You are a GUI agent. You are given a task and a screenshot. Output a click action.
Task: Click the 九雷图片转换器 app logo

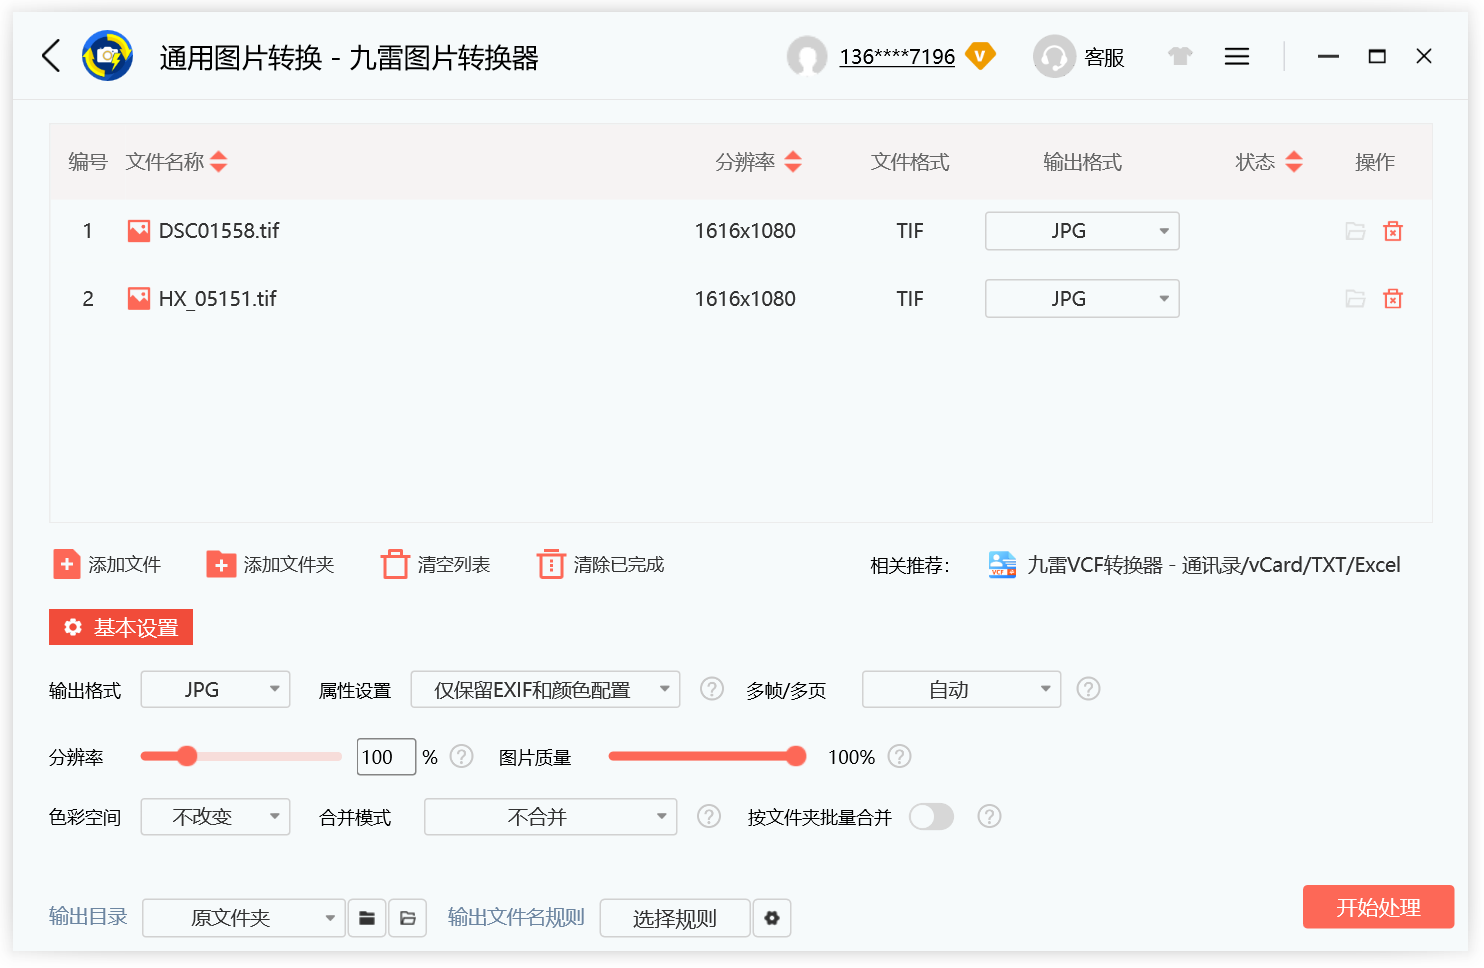[108, 56]
